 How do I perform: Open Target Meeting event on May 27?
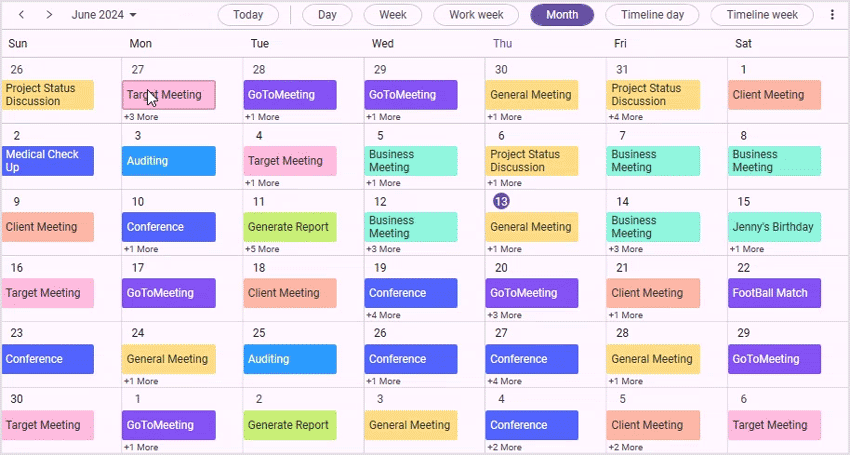[169, 95]
